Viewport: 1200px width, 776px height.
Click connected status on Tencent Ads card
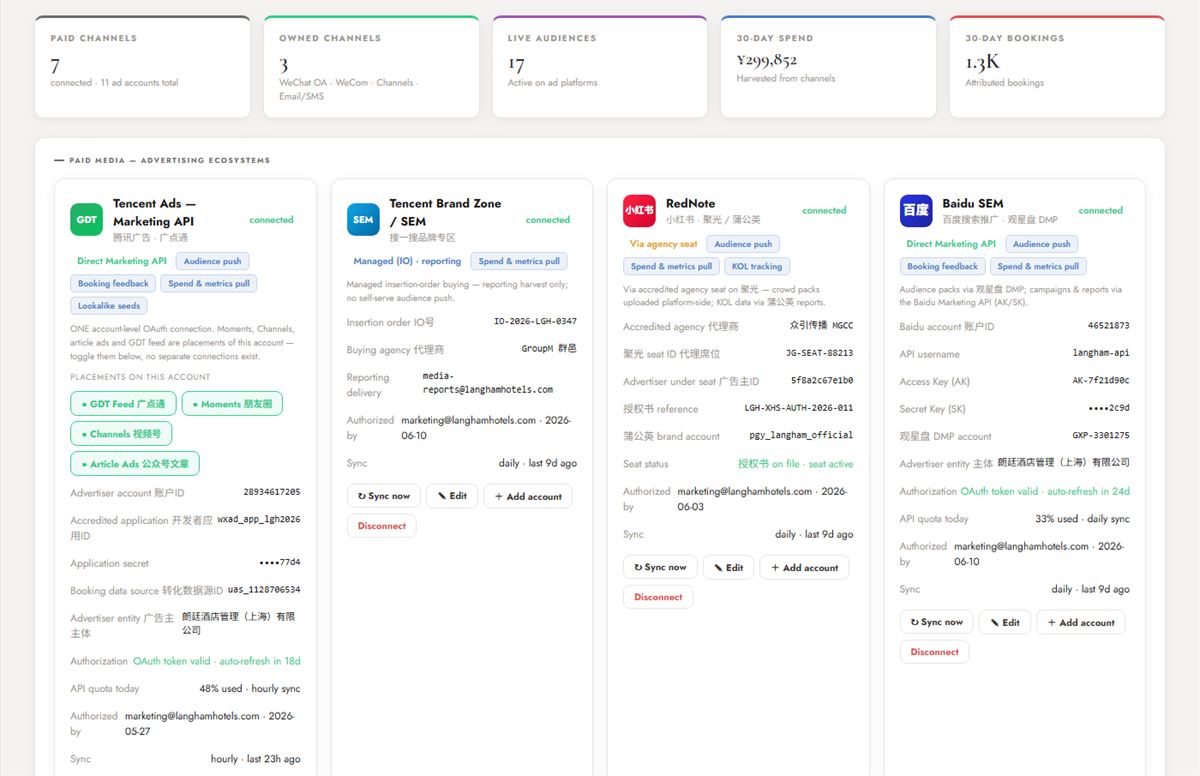tap(272, 220)
